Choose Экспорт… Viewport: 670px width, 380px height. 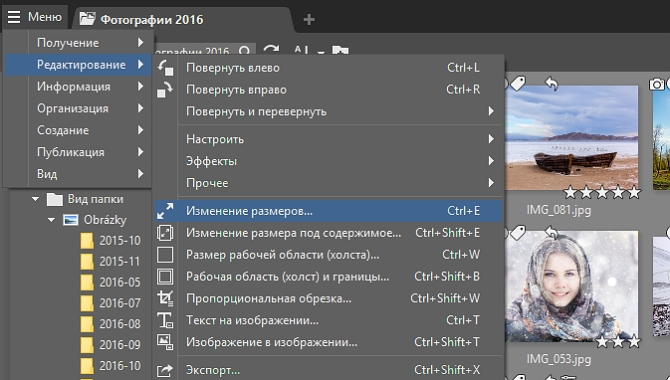click(328, 370)
